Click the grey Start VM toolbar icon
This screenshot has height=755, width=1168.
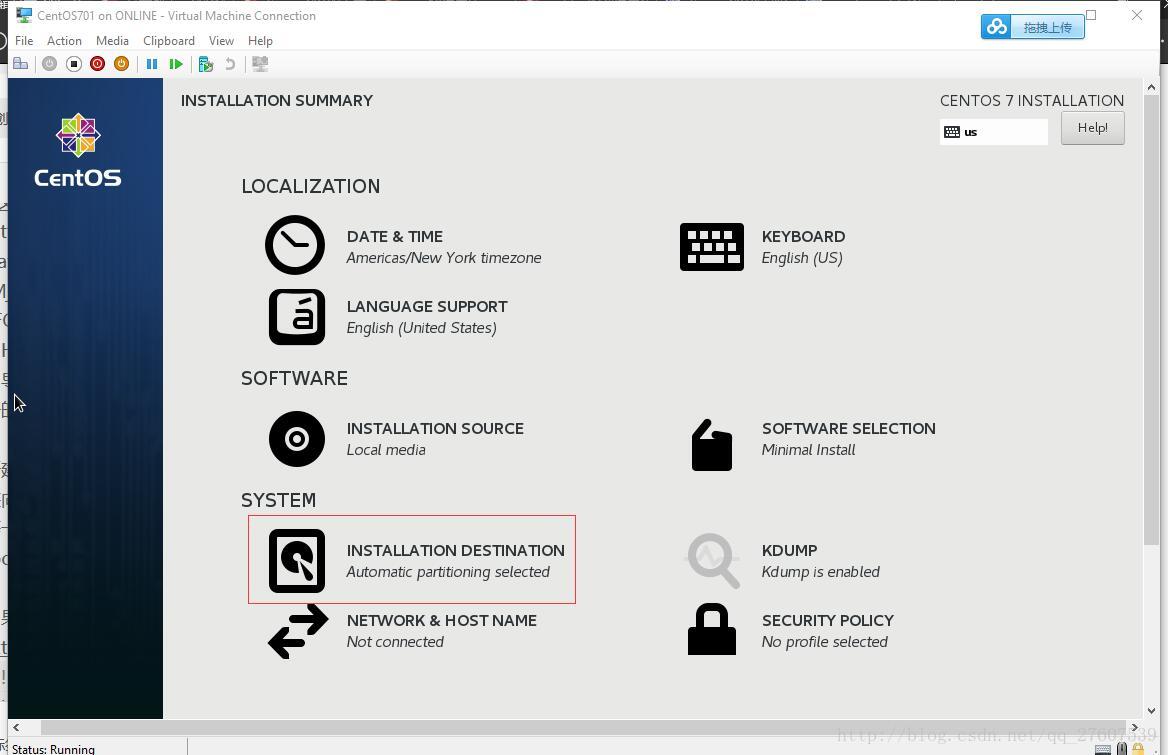pyautogui.click(x=49, y=64)
